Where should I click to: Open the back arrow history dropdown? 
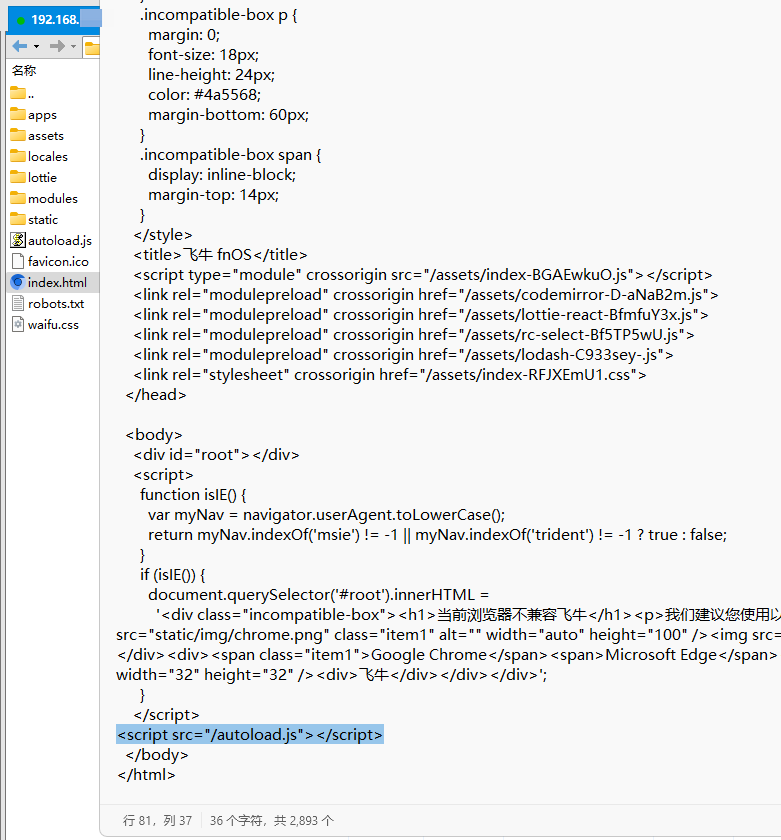(36, 47)
